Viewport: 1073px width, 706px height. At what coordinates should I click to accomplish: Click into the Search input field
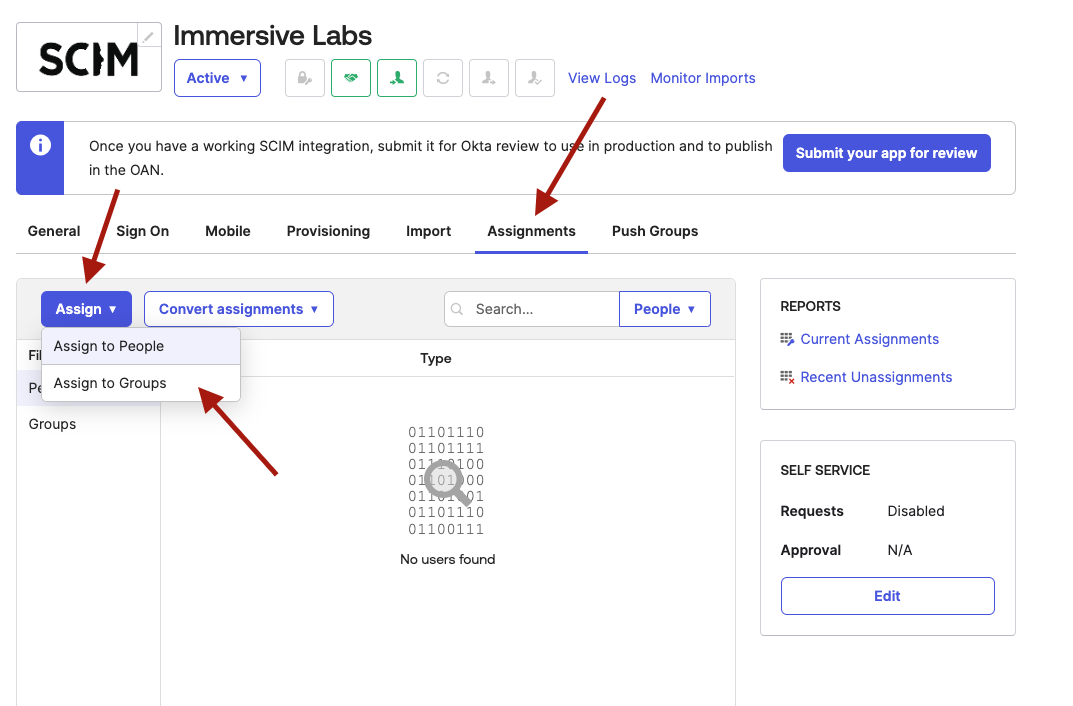coord(532,309)
